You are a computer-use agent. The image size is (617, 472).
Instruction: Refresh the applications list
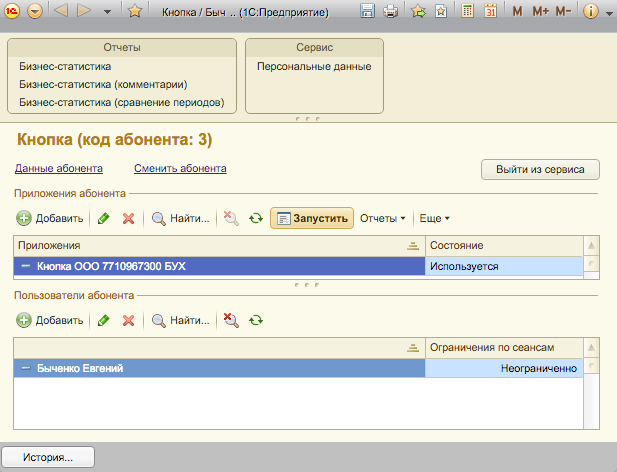point(256,218)
